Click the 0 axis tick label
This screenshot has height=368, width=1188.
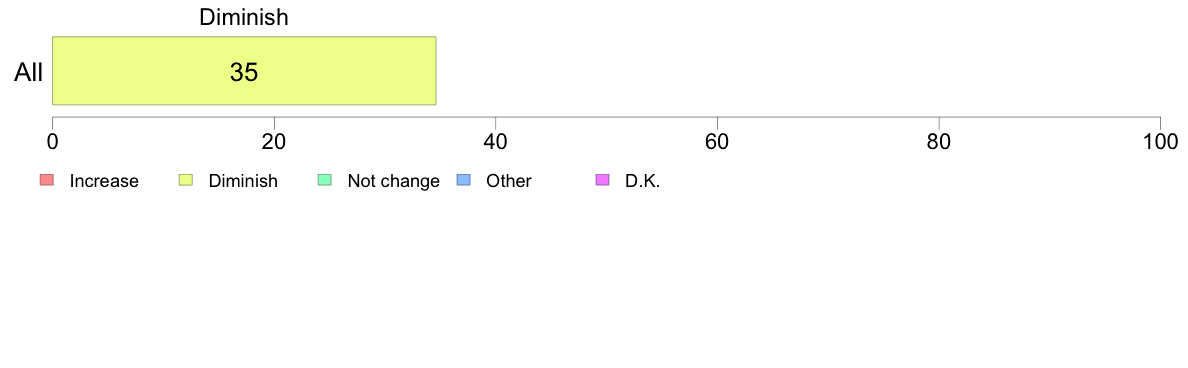pyautogui.click(x=52, y=141)
